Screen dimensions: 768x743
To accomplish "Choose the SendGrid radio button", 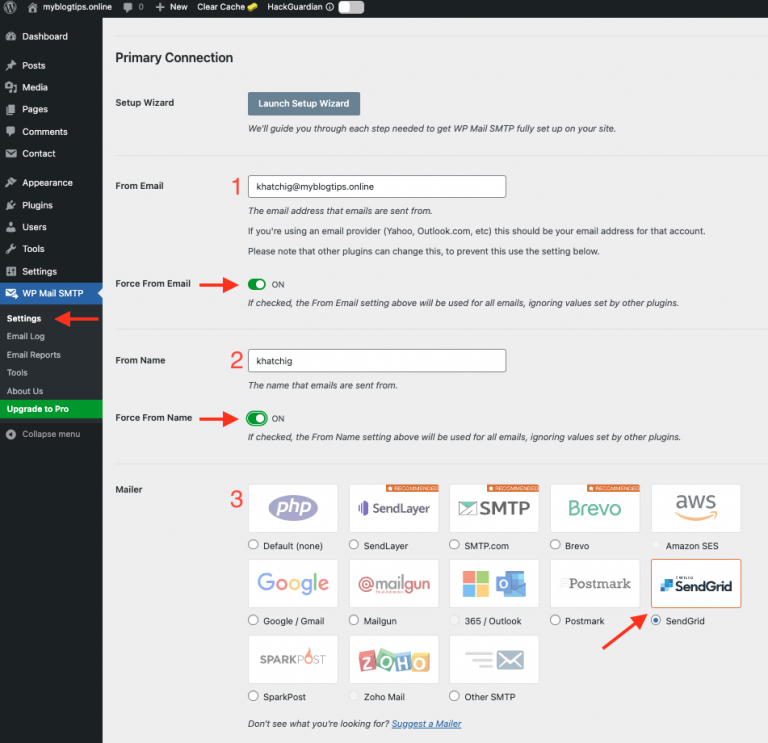I will (656, 620).
